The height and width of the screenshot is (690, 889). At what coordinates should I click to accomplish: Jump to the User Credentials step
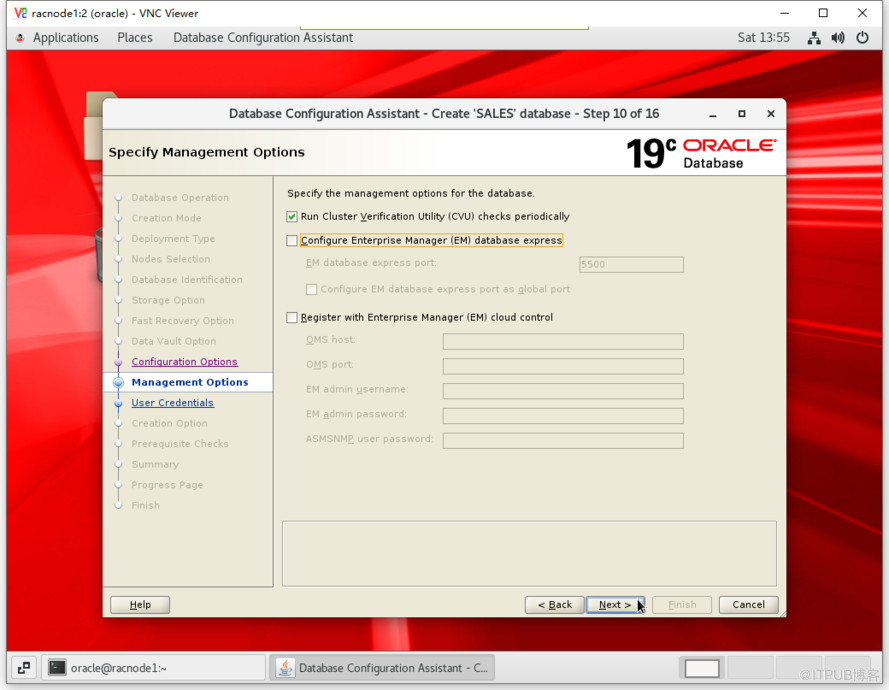coord(172,403)
